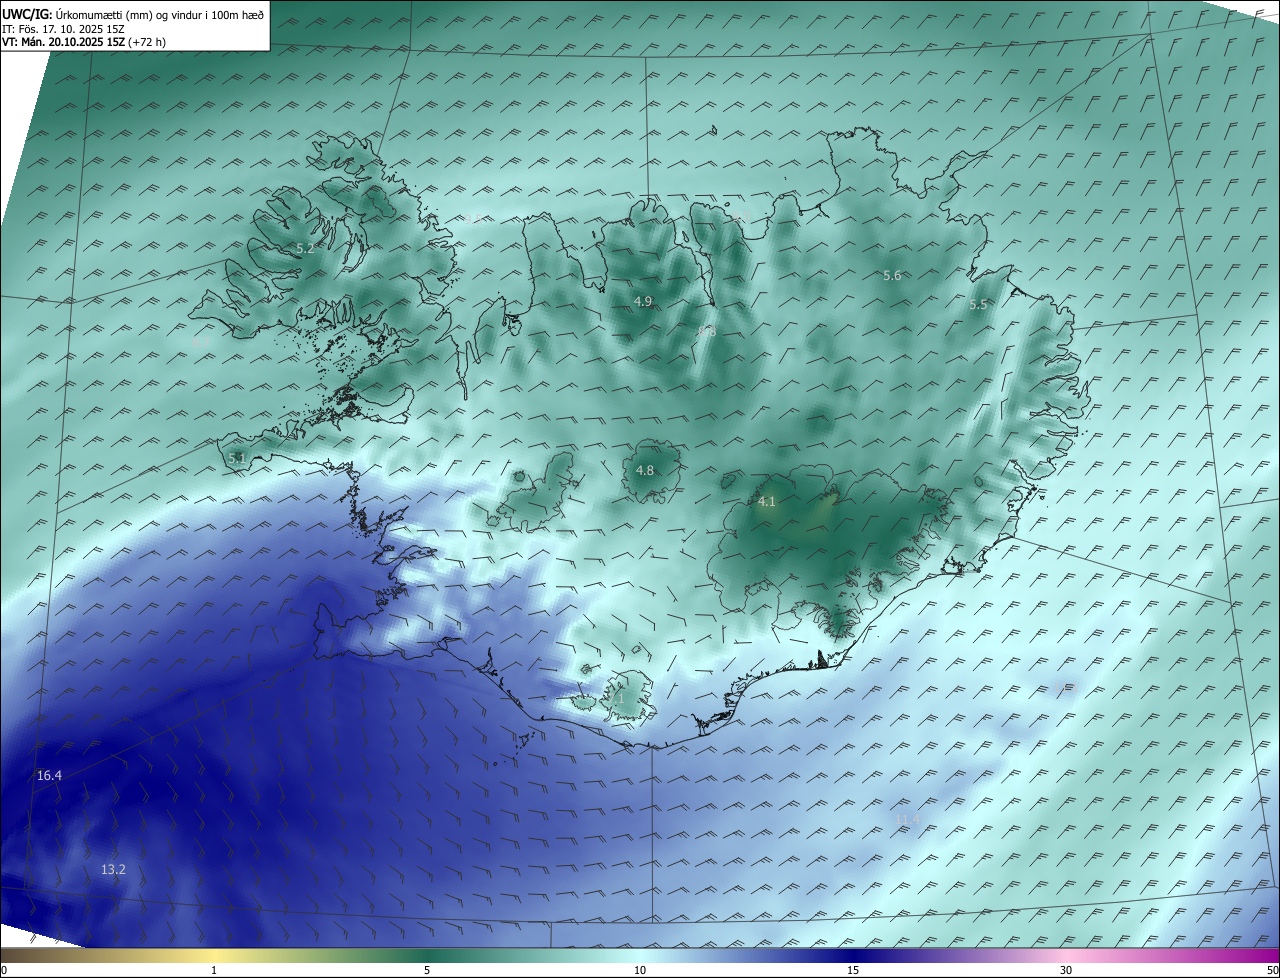Click the 4.1 value on Vatnajökull glacier
Screen dimensions: 1280x978
(x=767, y=501)
